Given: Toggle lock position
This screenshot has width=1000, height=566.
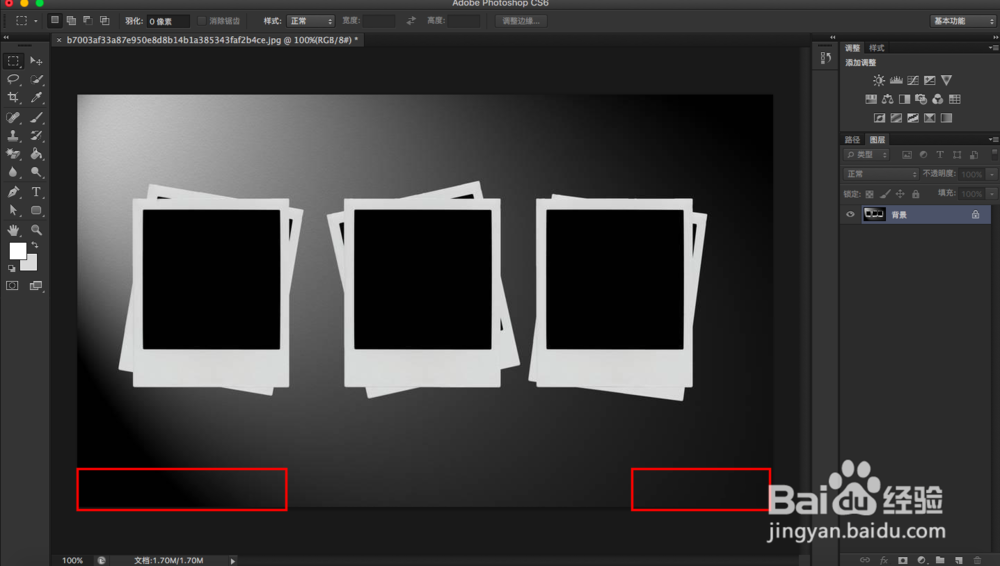Looking at the screenshot, I should coord(900,194).
